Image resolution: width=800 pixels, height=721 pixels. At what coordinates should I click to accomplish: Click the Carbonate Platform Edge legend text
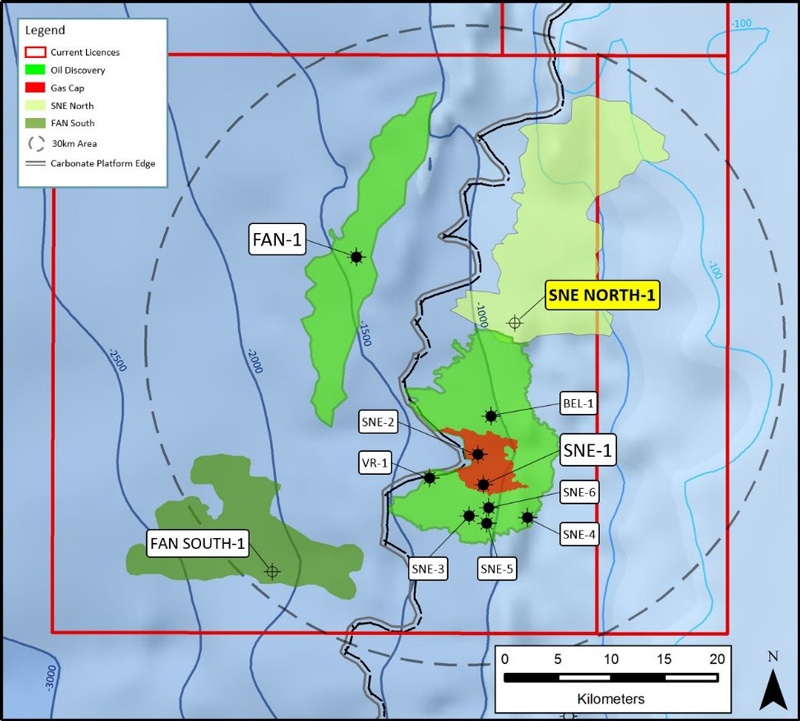pyautogui.click(x=103, y=164)
